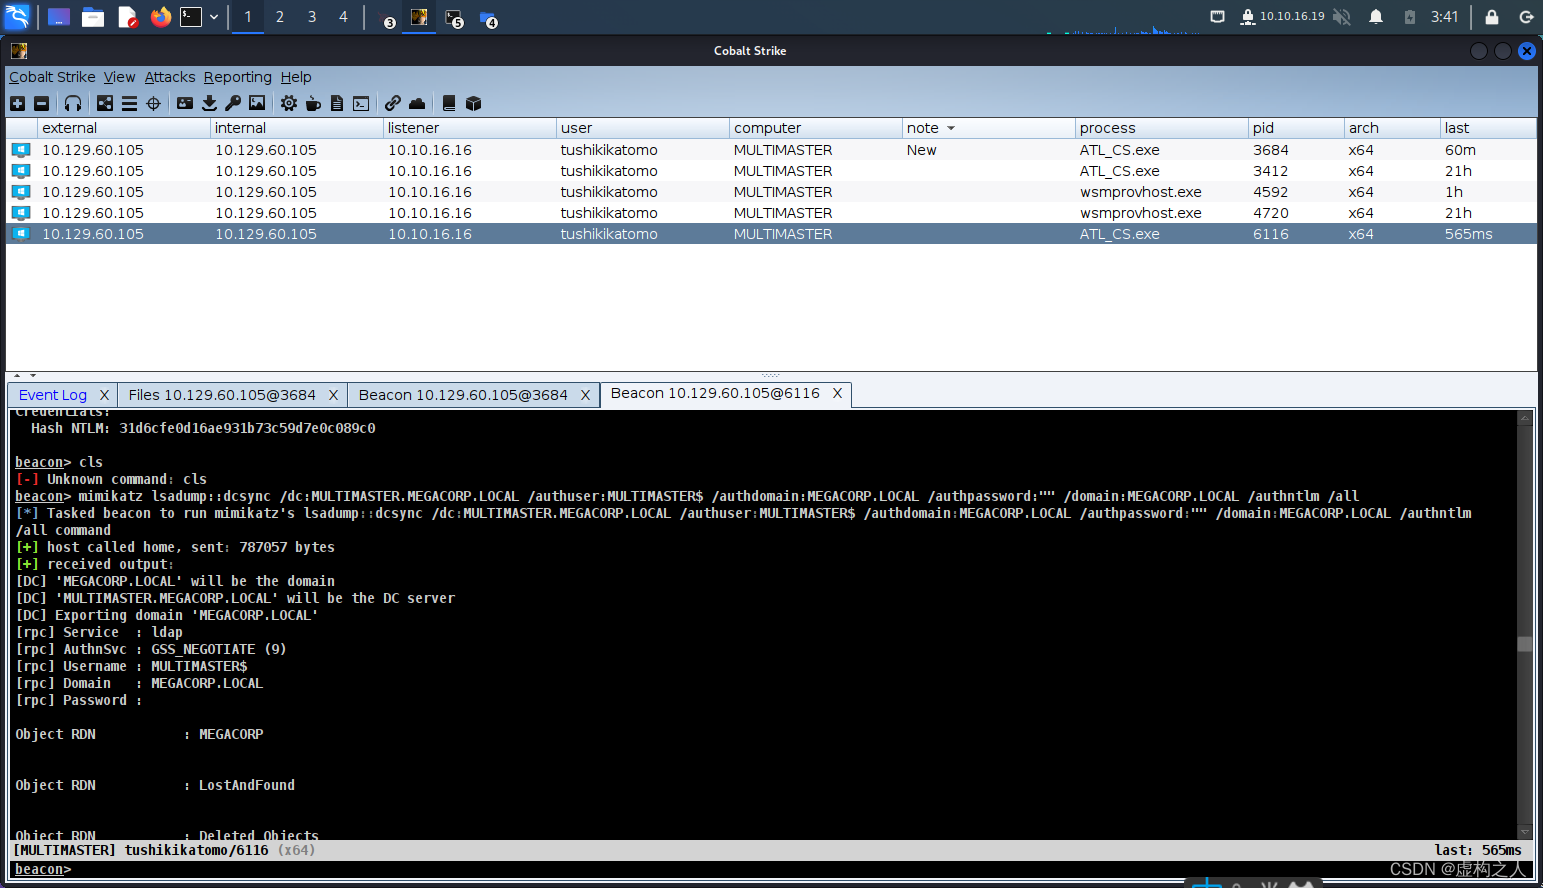Image resolution: width=1543 pixels, height=888 pixels.
Task: Launch terminal emulator from panel
Action: tap(191, 17)
